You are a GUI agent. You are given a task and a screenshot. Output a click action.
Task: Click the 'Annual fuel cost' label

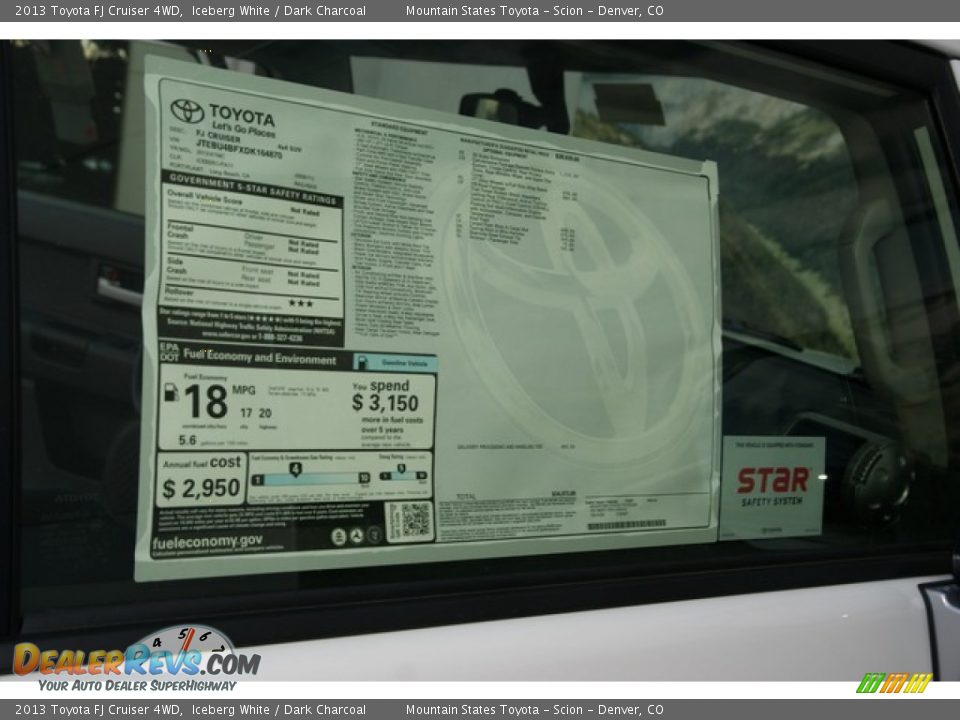point(202,463)
